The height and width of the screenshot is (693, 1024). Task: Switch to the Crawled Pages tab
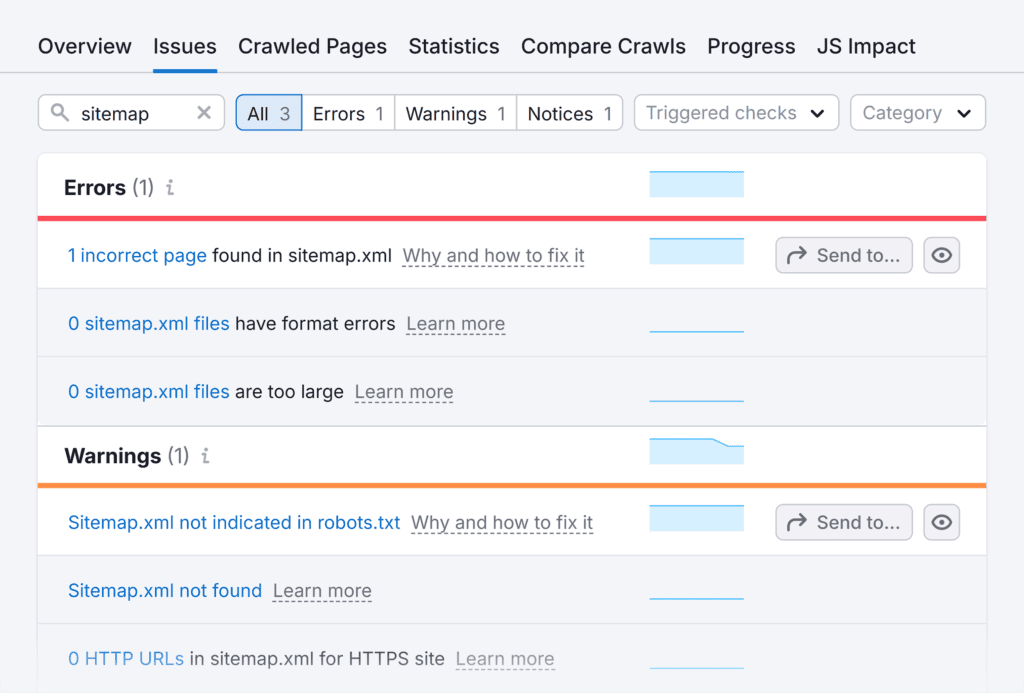(312, 46)
